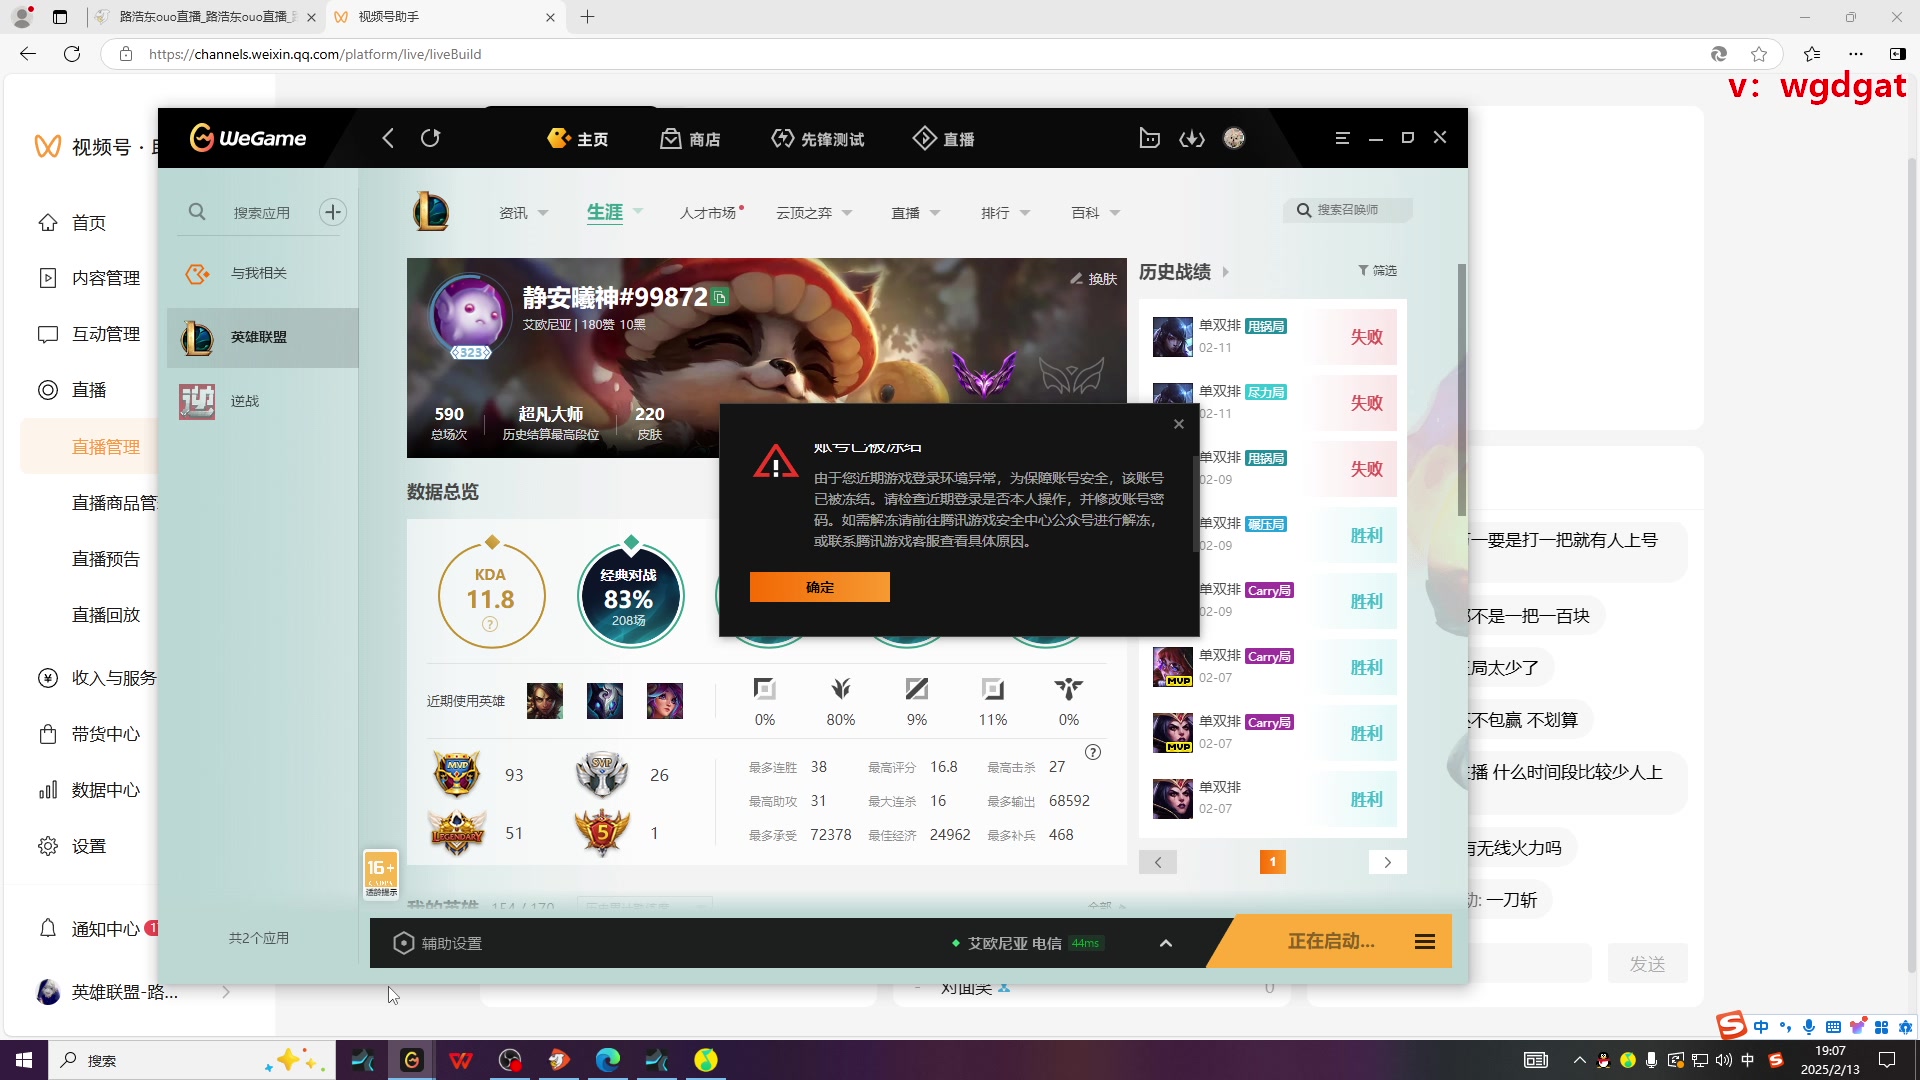Open 数据中心 in 视频号 sidebar
The height and width of the screenshot is (1080, 1920).
tap(88, 790)
